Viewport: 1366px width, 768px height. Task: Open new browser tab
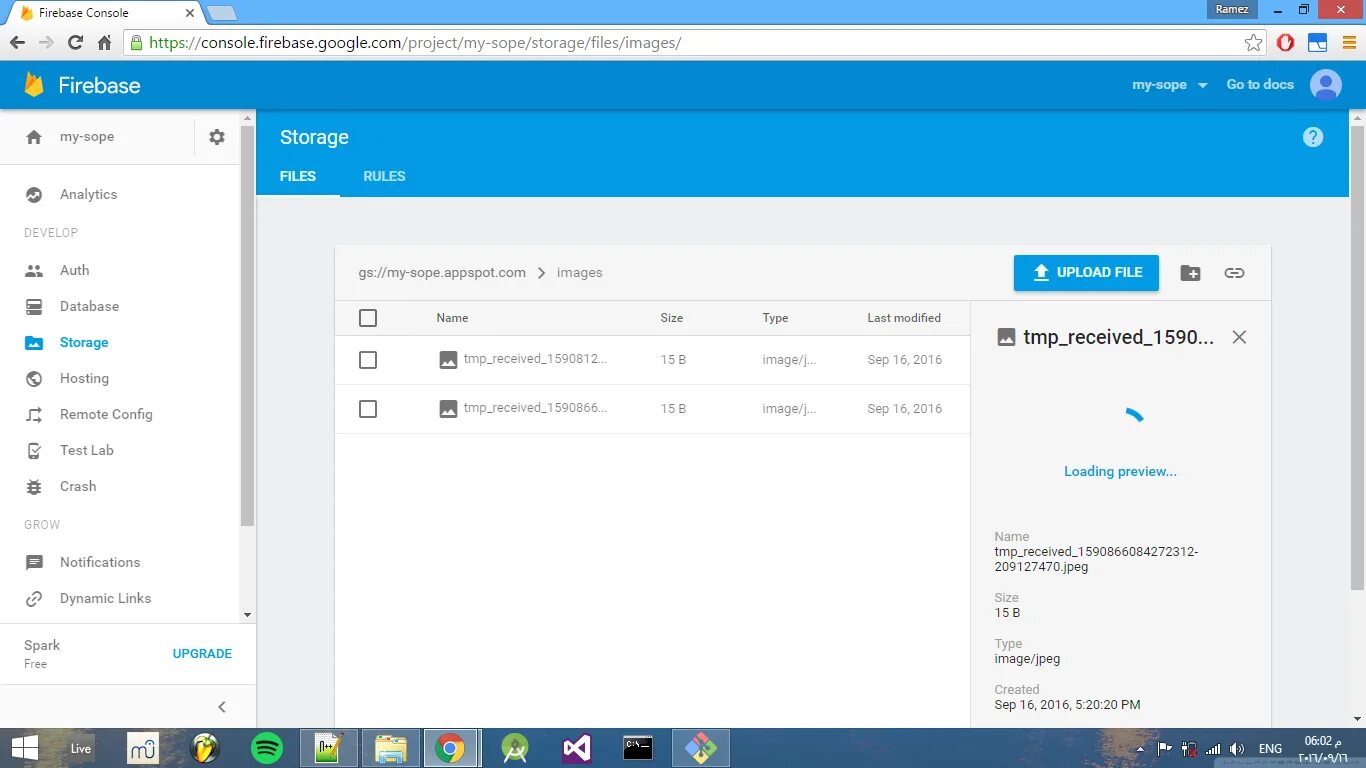pos(222,13)
